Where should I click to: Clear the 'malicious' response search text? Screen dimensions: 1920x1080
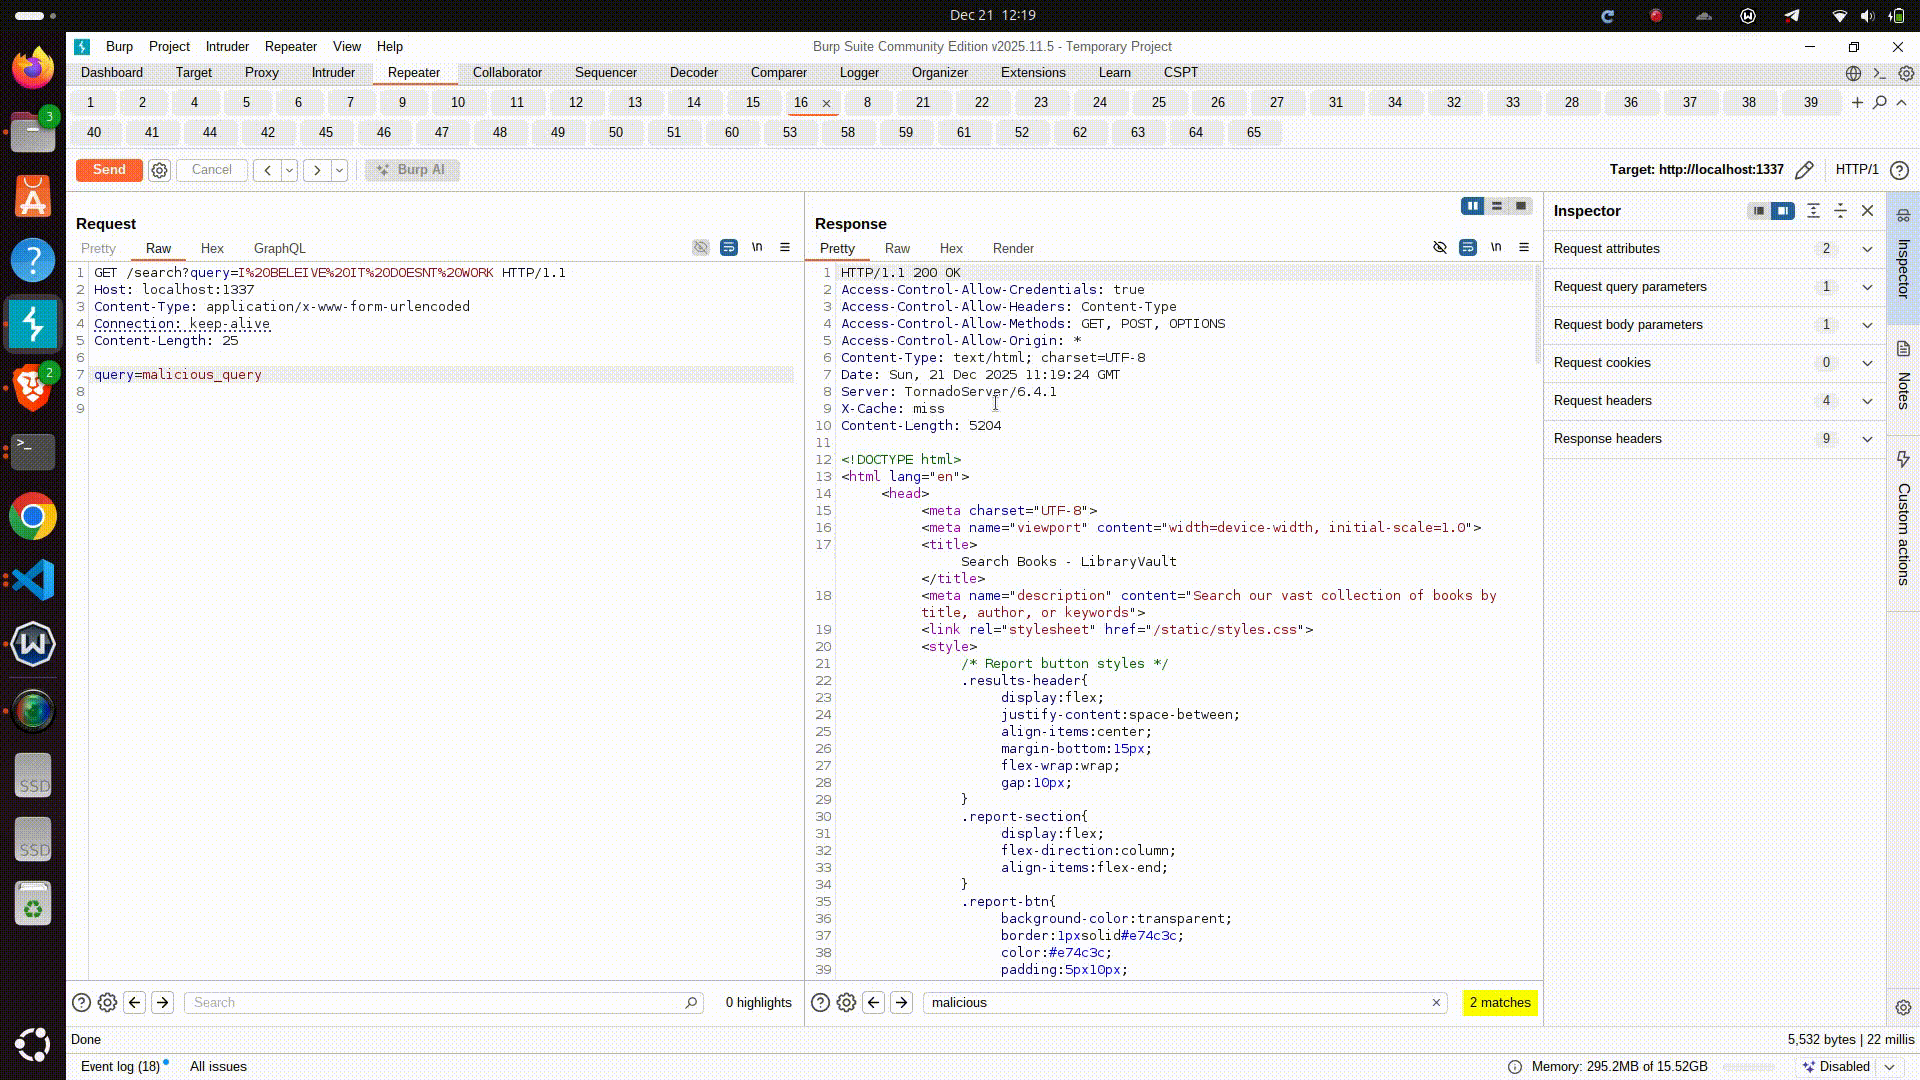tap(1436, 1002)
